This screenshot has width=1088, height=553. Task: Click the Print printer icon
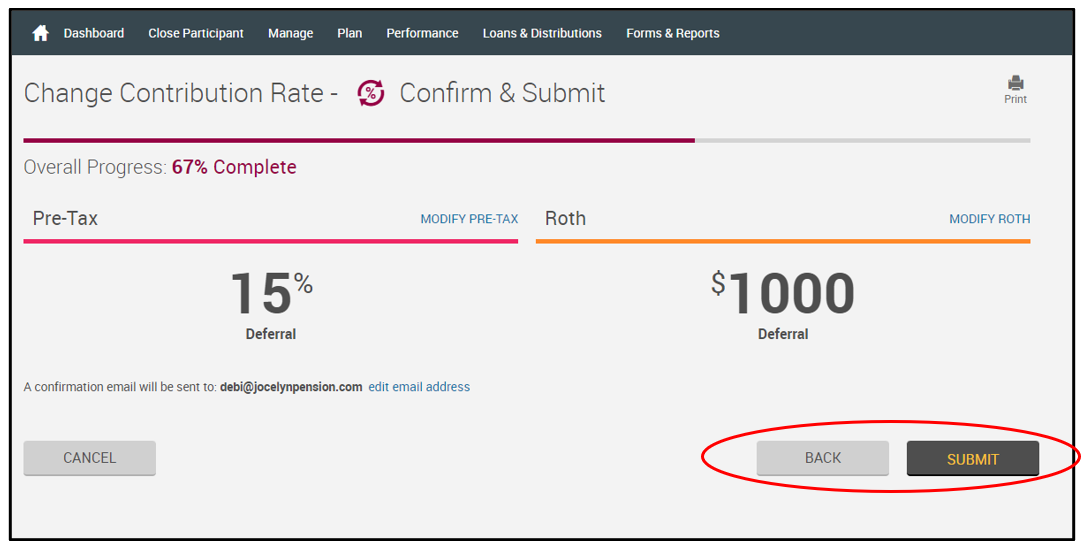[x=1015, y=83]
